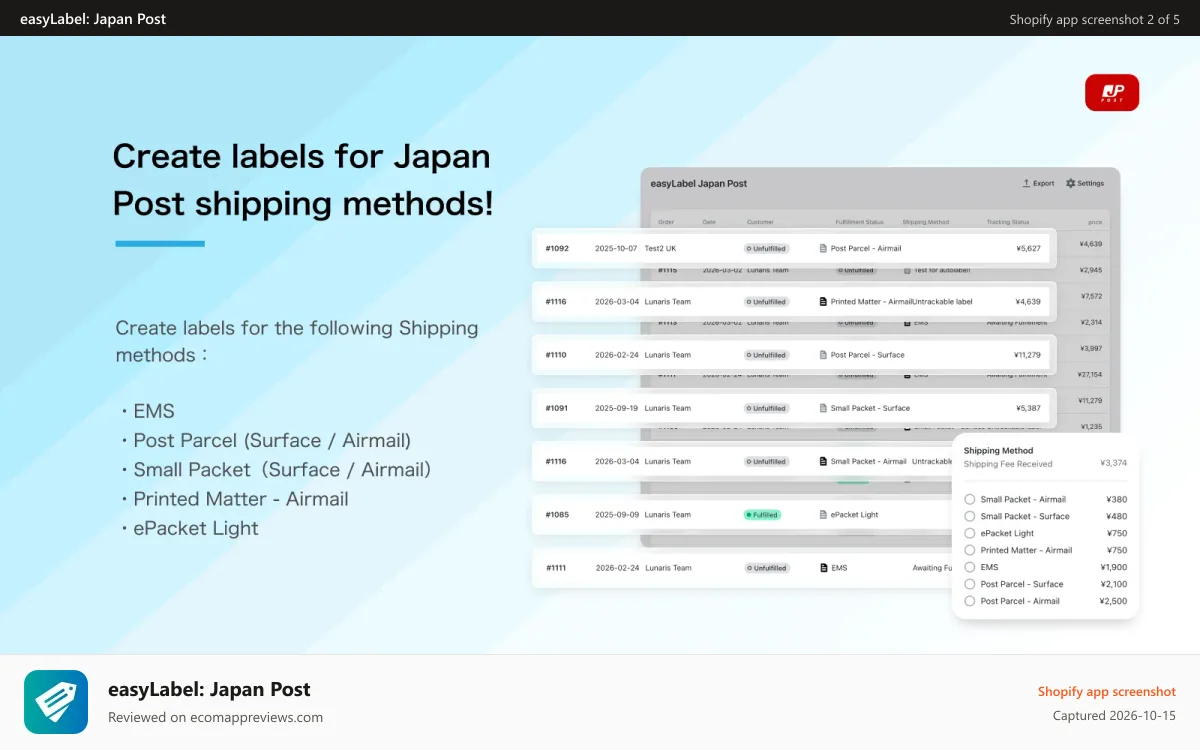The height and width of the screenshot is (750, 1200).
Task: Click Unfulfilled badge on order #1091
Action: (x=766, y=408)
